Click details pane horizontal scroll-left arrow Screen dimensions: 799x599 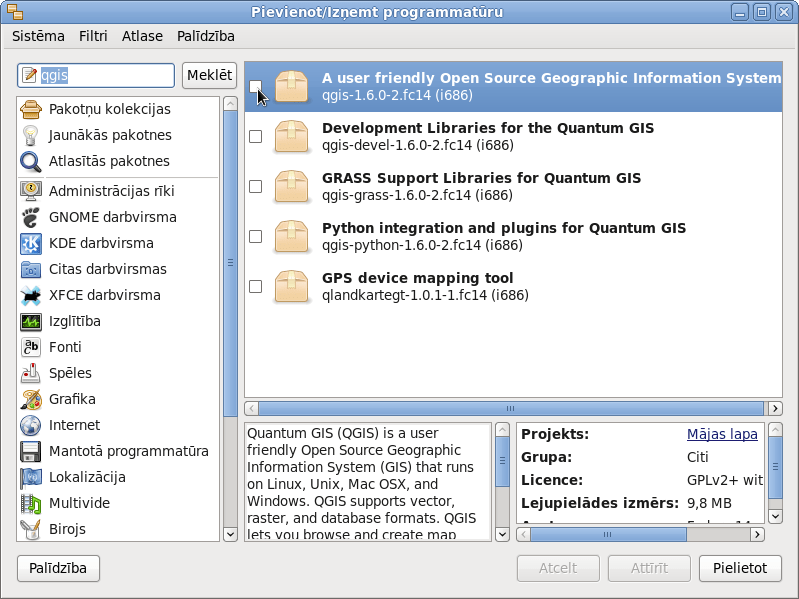coord(523,534)
